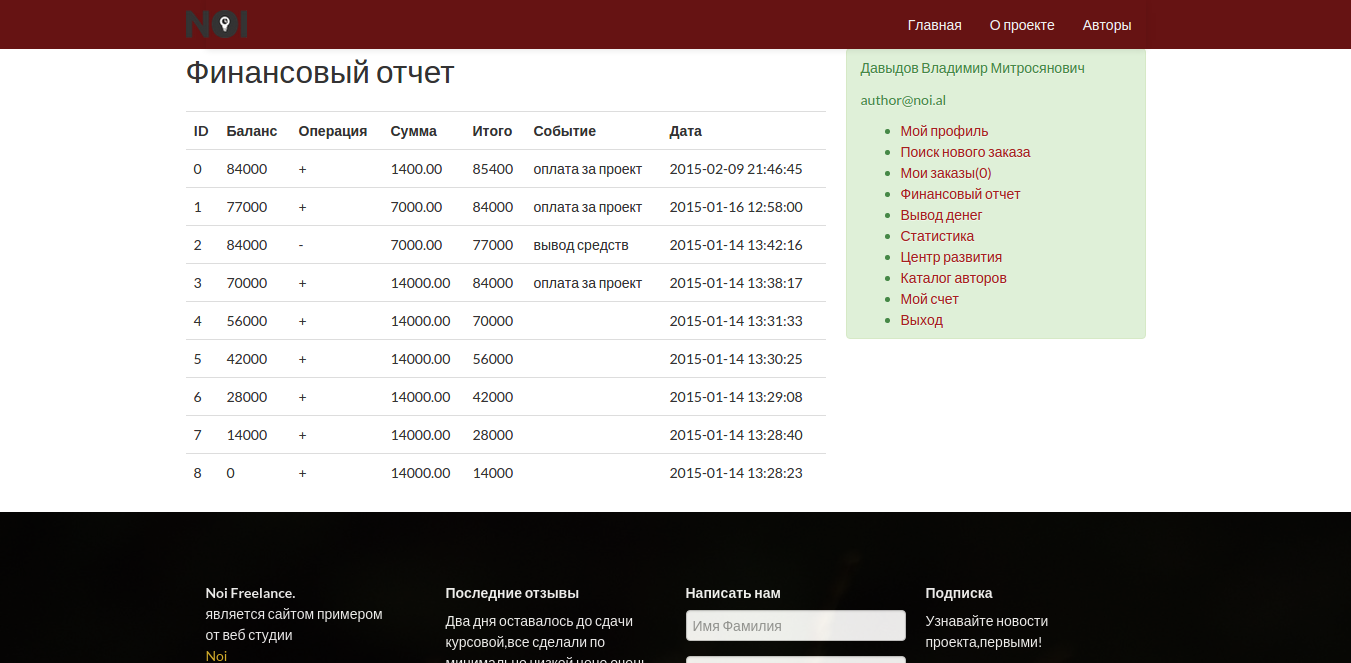Select date 2015-02-09 21:46:45 cell
The image size is (1351, 663).
(x=736, y=169)
